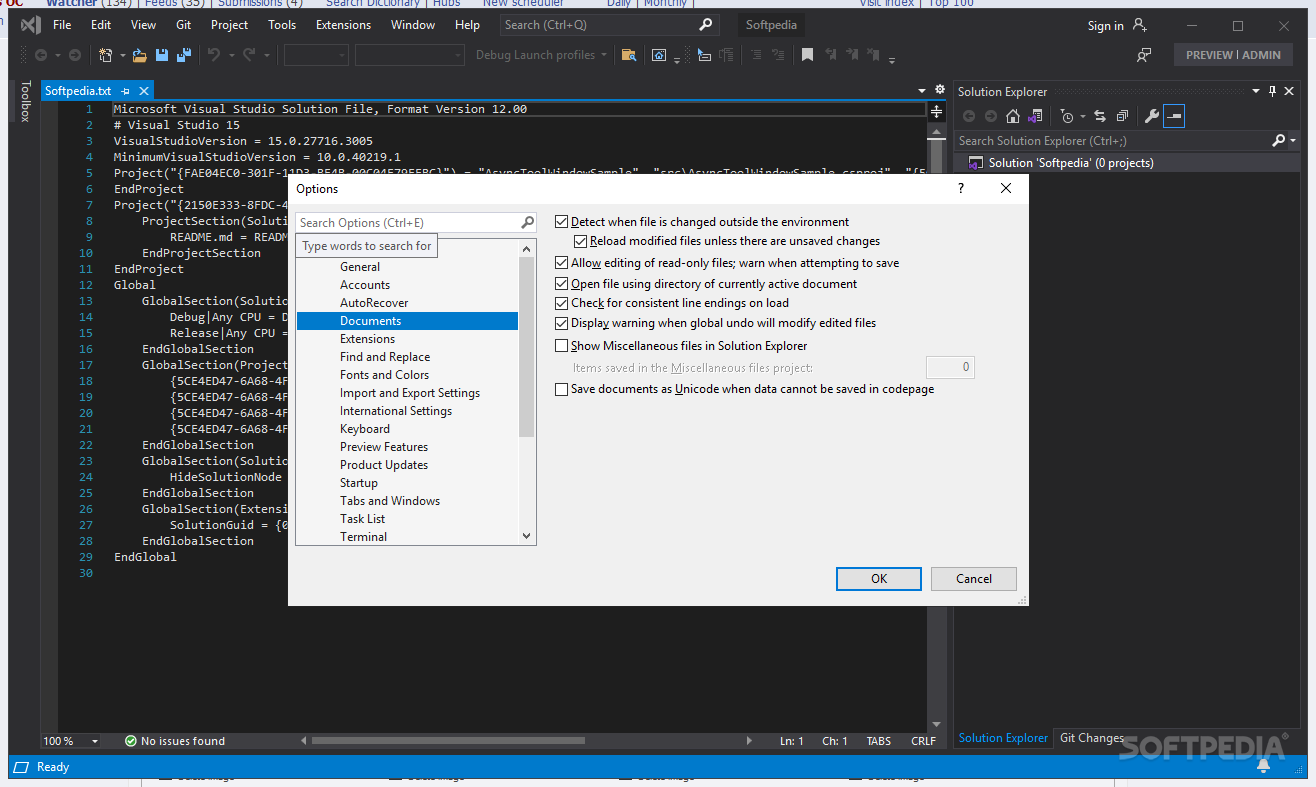Enable Save documents as Unicode checkbox
Viewport: 1316px width, 787px height.
[561, 389]
